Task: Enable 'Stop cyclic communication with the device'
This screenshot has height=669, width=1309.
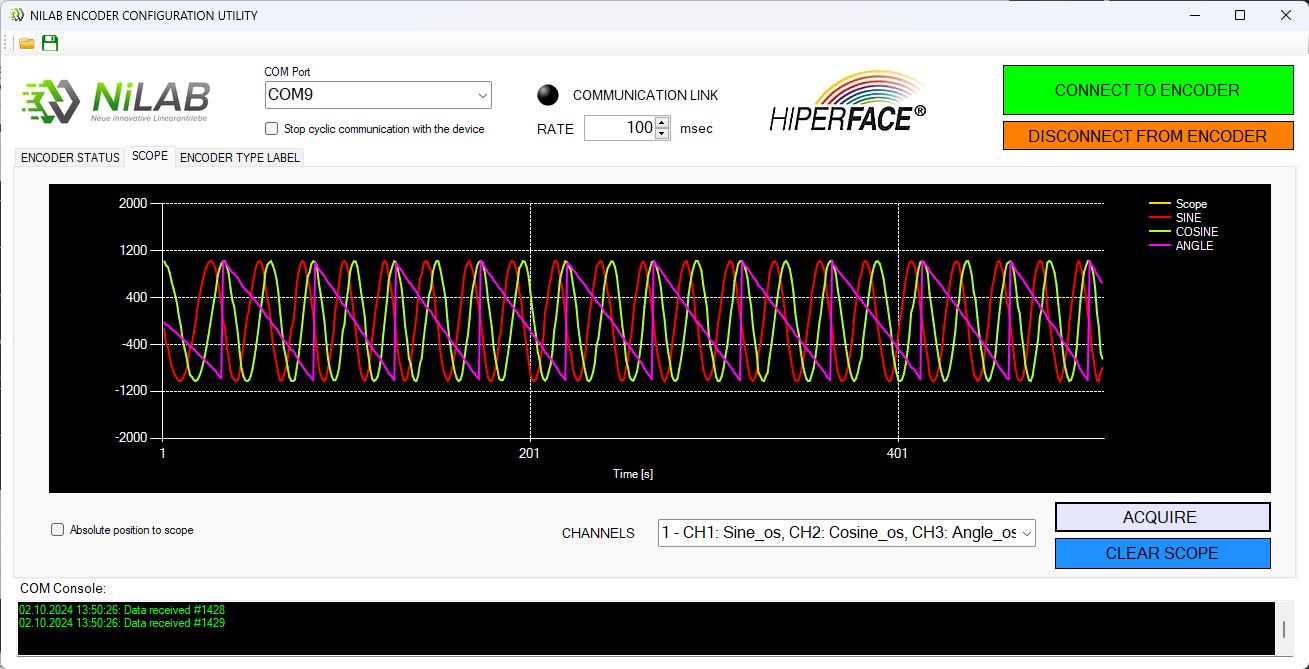Action: coord(270,128)
